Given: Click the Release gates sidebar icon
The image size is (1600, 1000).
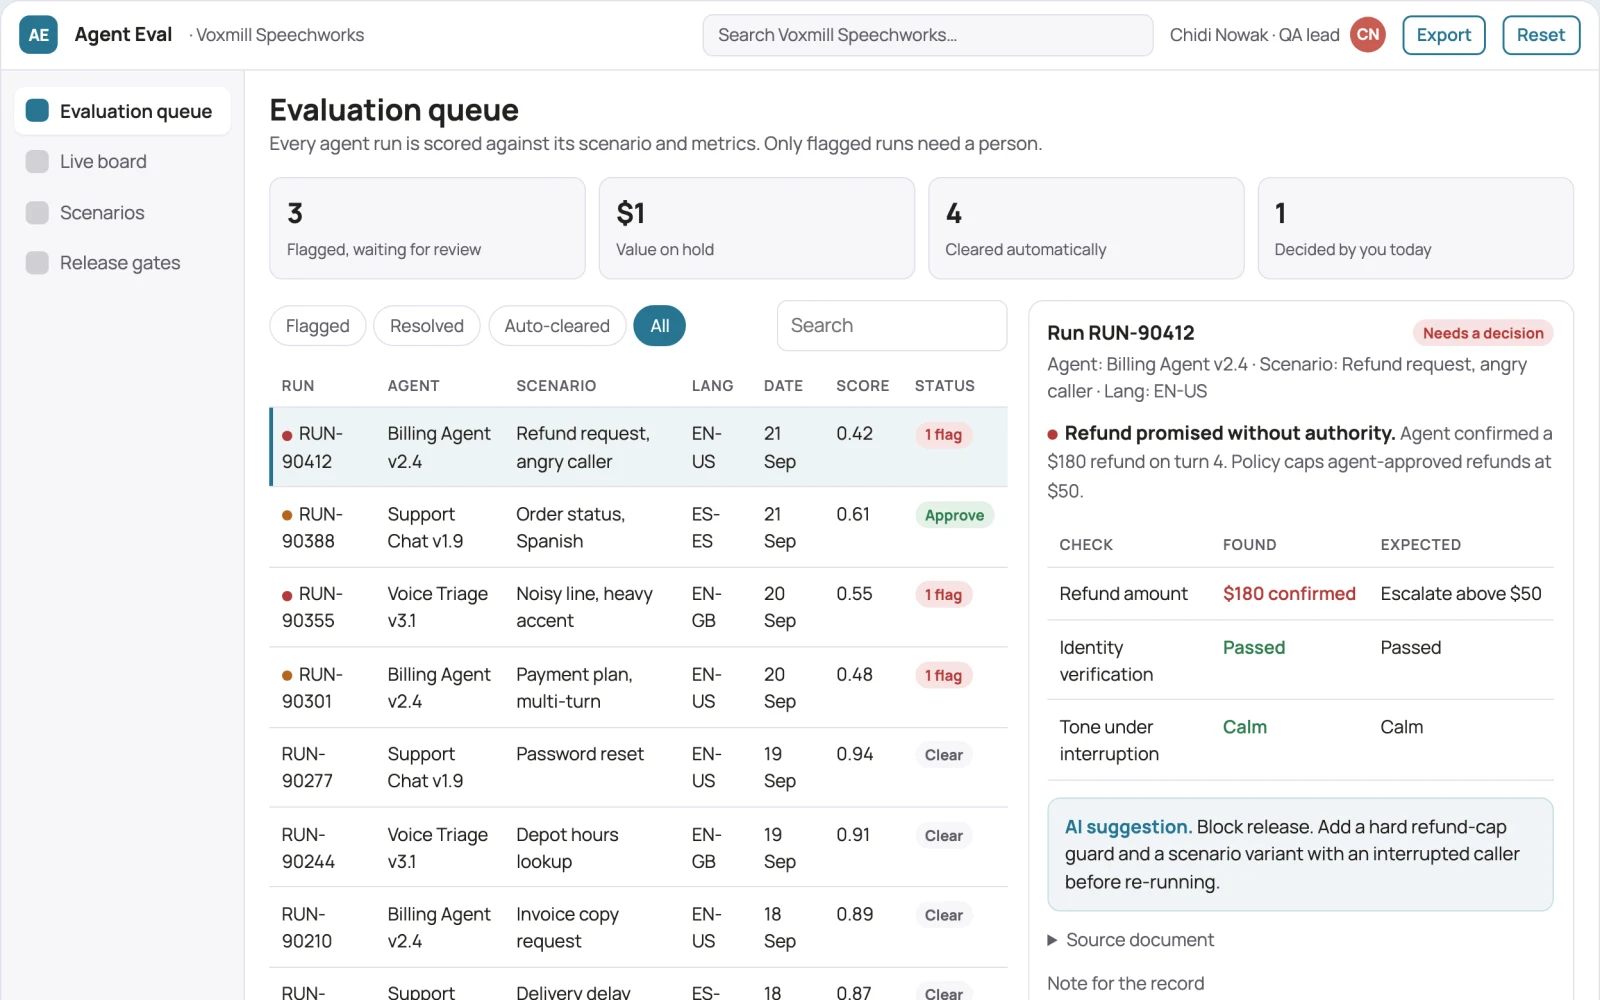Looking at the screenshot, I should (x=37, y=262).
